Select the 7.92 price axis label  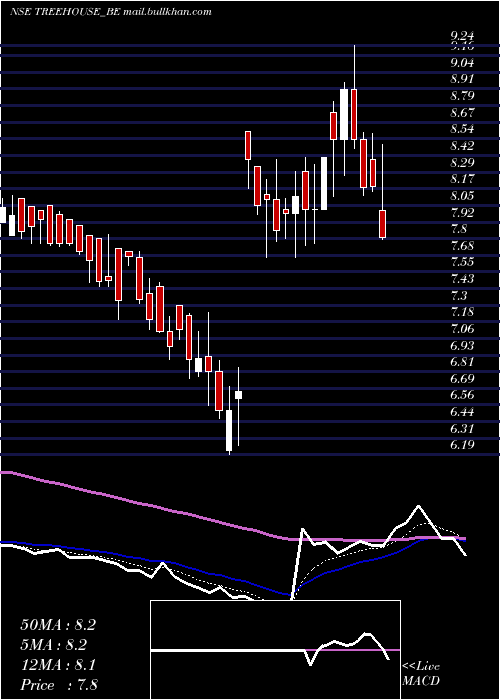click(x=462, y=212)
